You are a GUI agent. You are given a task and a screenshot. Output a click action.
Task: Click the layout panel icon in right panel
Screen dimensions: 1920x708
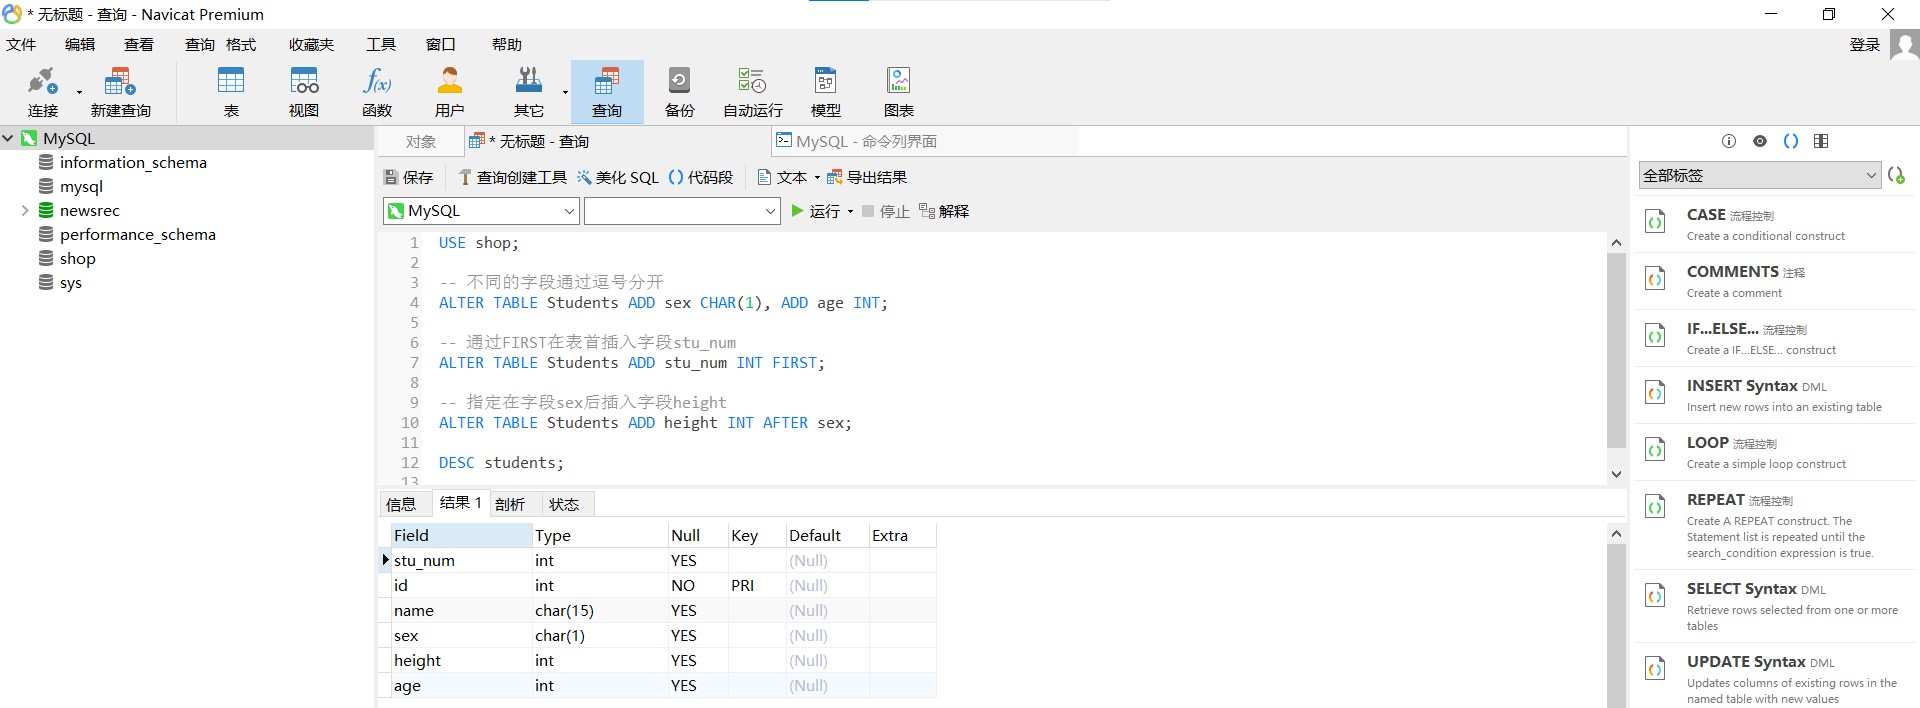(1821, 141)
